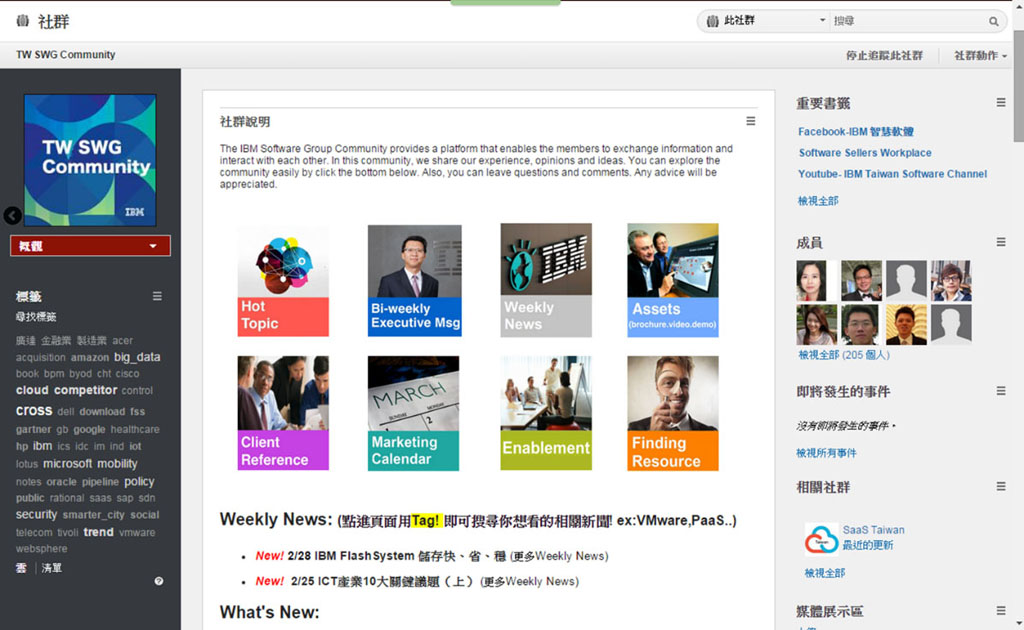Click the search magnifier icon
Image resolution: width=1024 pixels, height=630 pixels.
(993, 22)
